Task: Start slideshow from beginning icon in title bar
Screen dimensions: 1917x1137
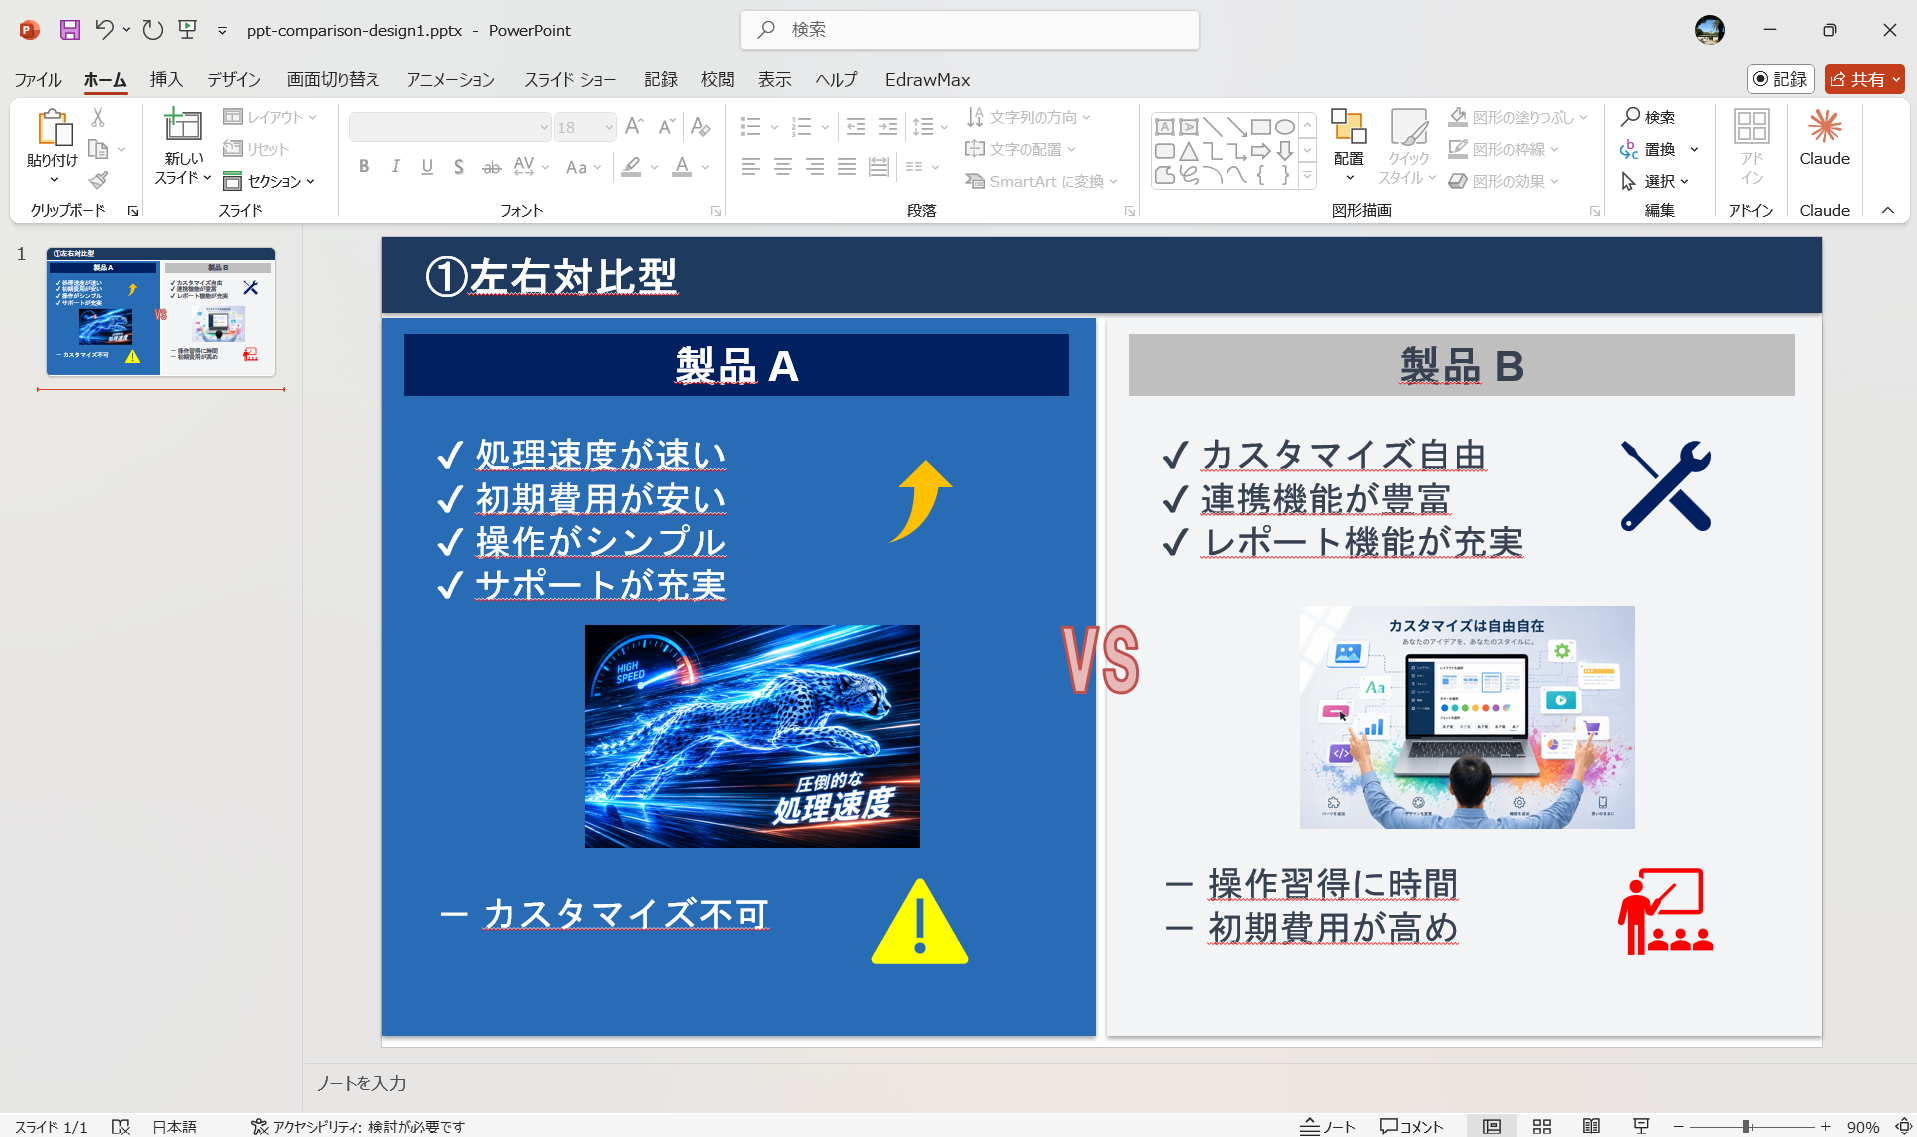Action: pyautogui.click(x=187, y=30)
